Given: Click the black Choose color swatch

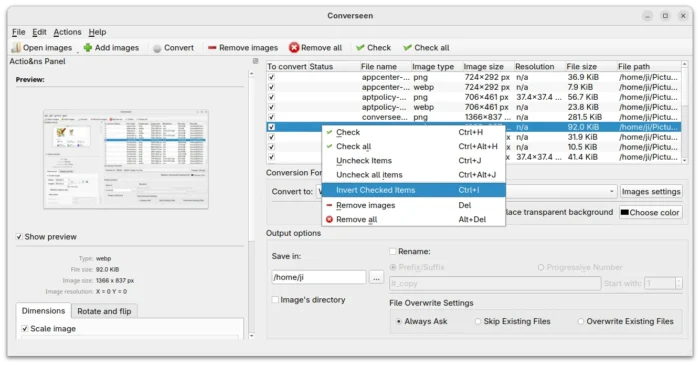Looking at the screenshot, I should pos(625,212).
